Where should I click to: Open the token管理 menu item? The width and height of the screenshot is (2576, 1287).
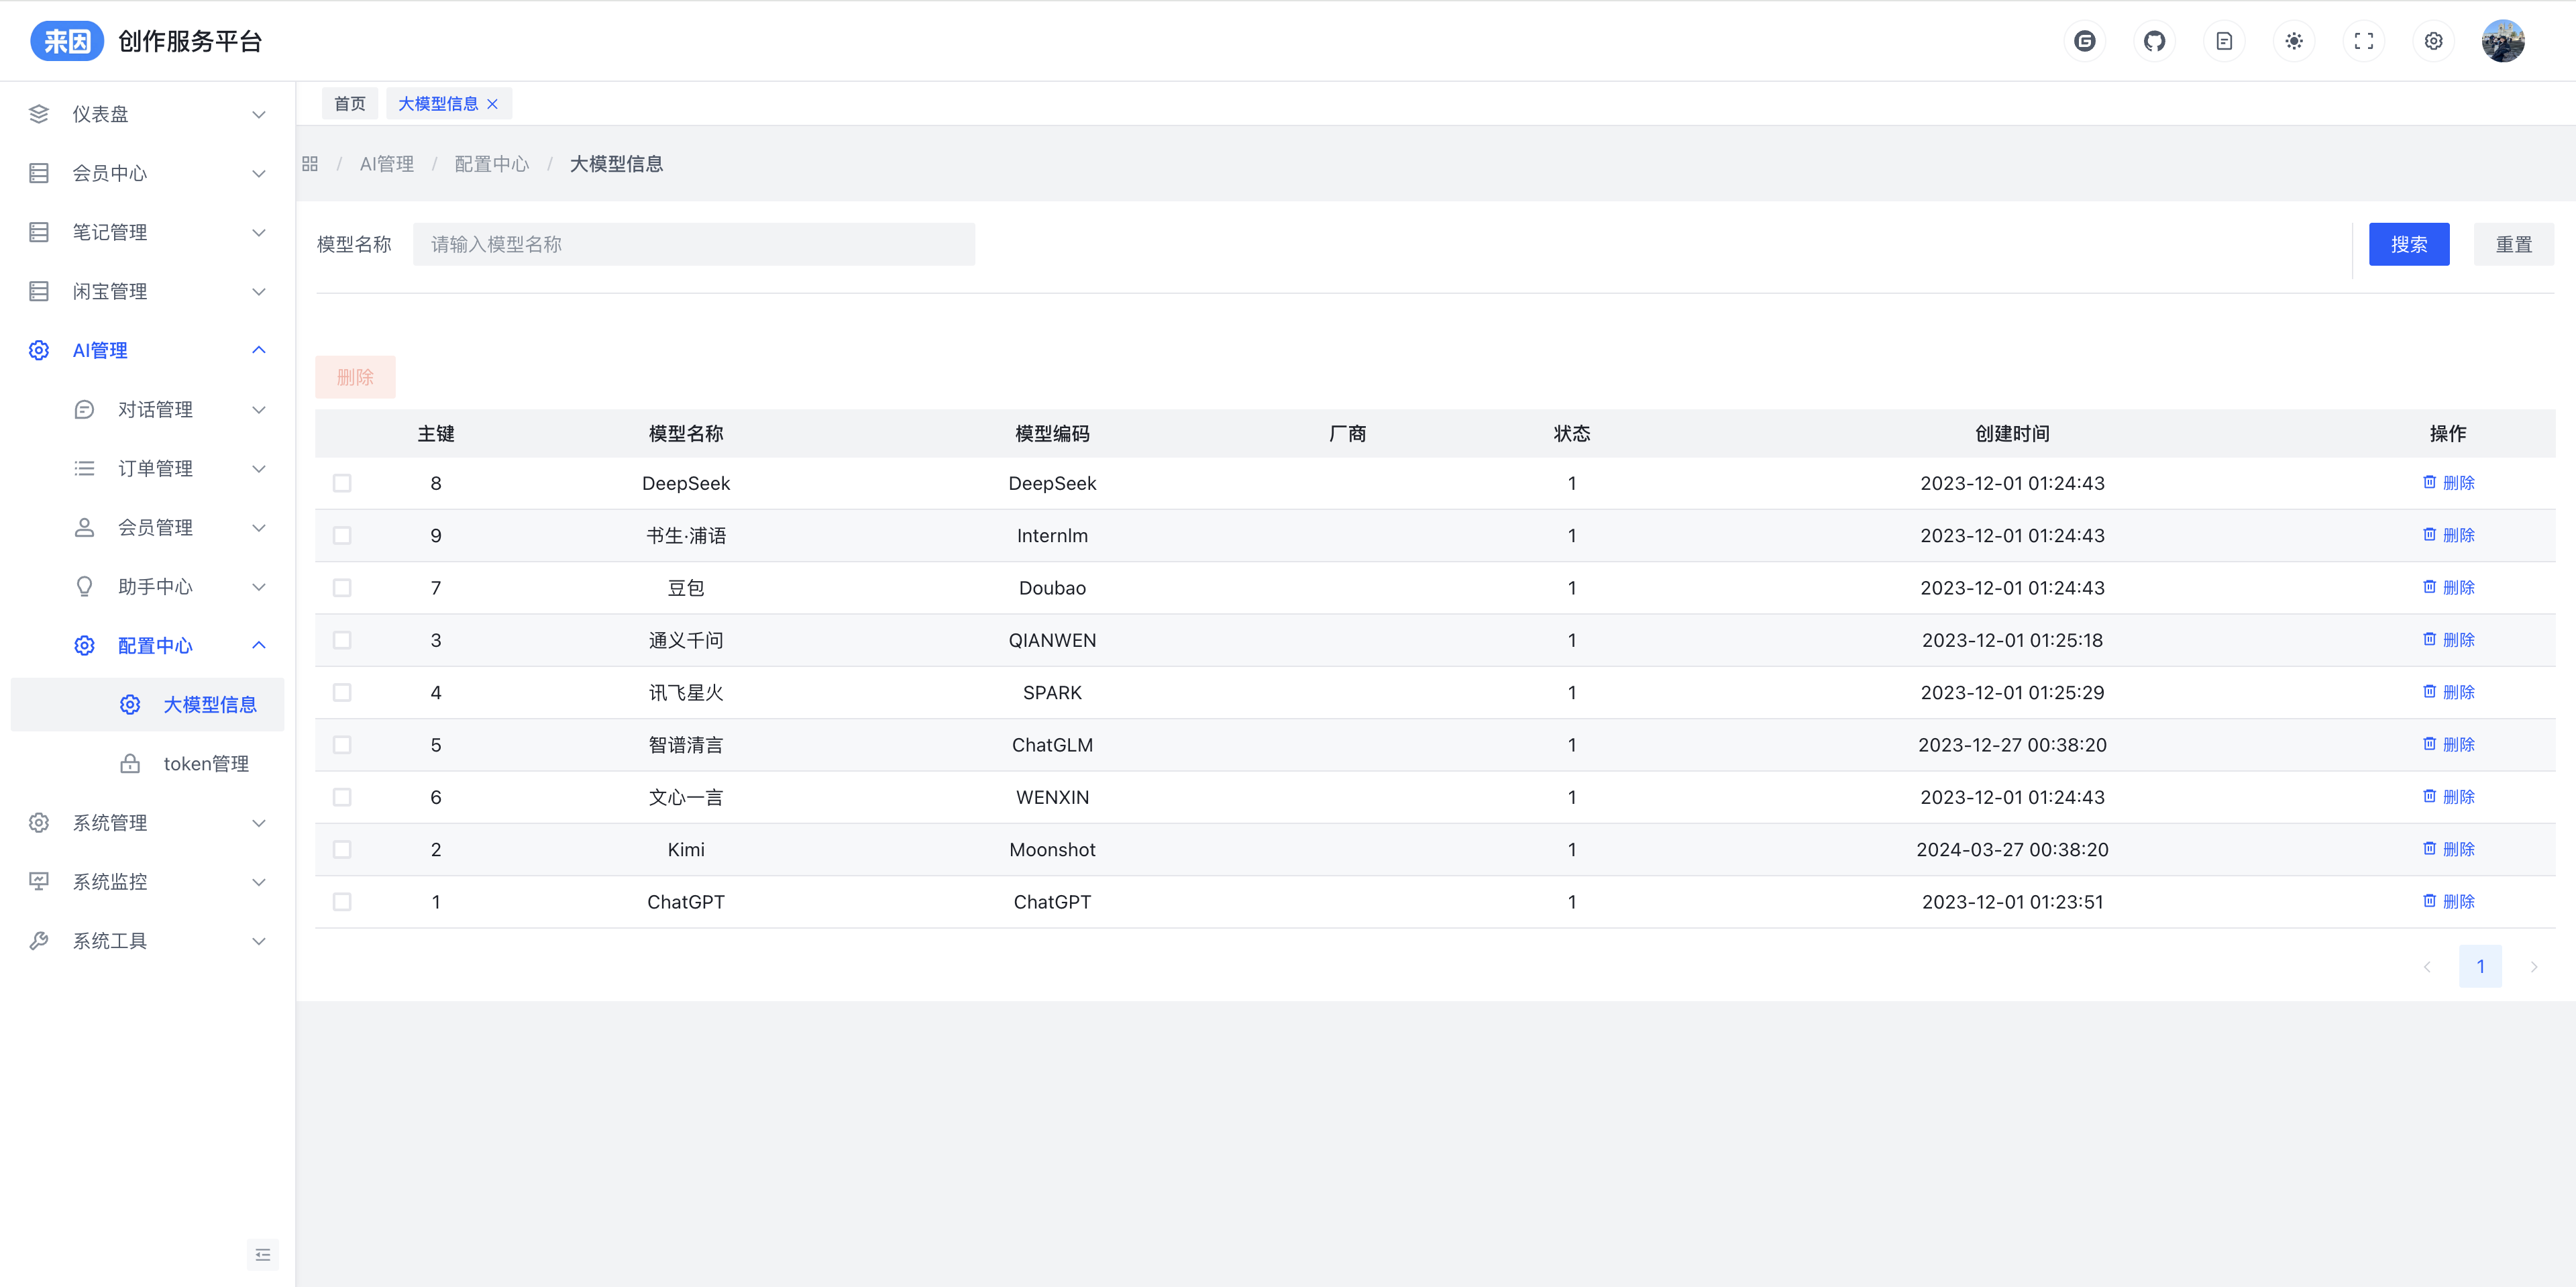click(205, 764)
